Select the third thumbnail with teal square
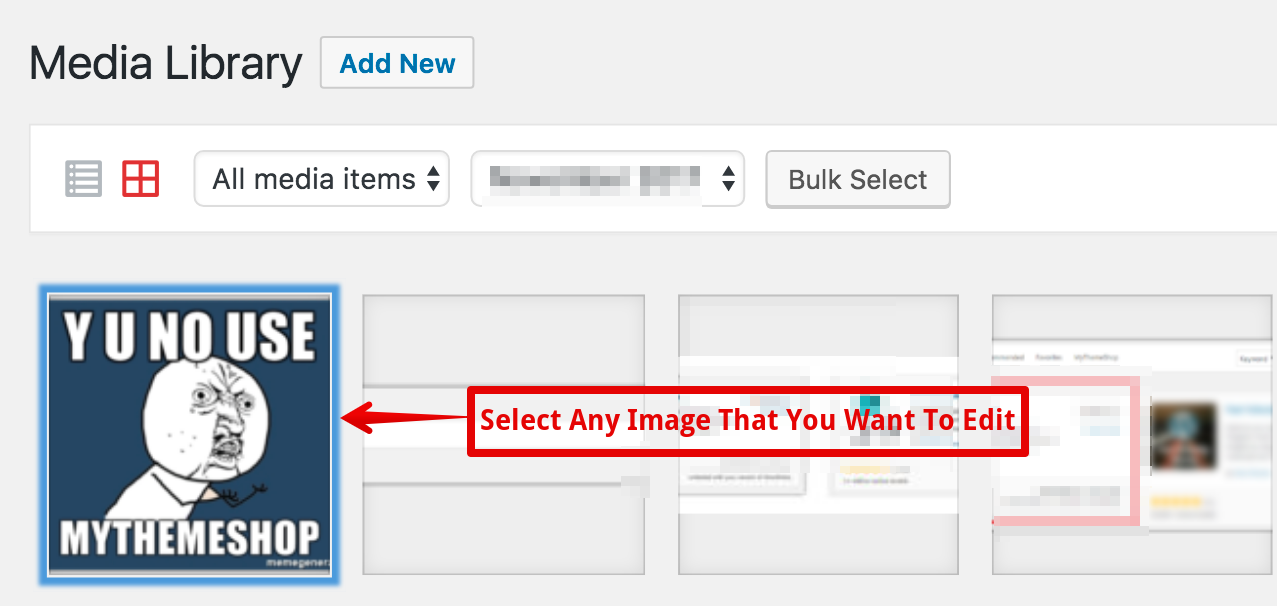 (x=819, y=435)
